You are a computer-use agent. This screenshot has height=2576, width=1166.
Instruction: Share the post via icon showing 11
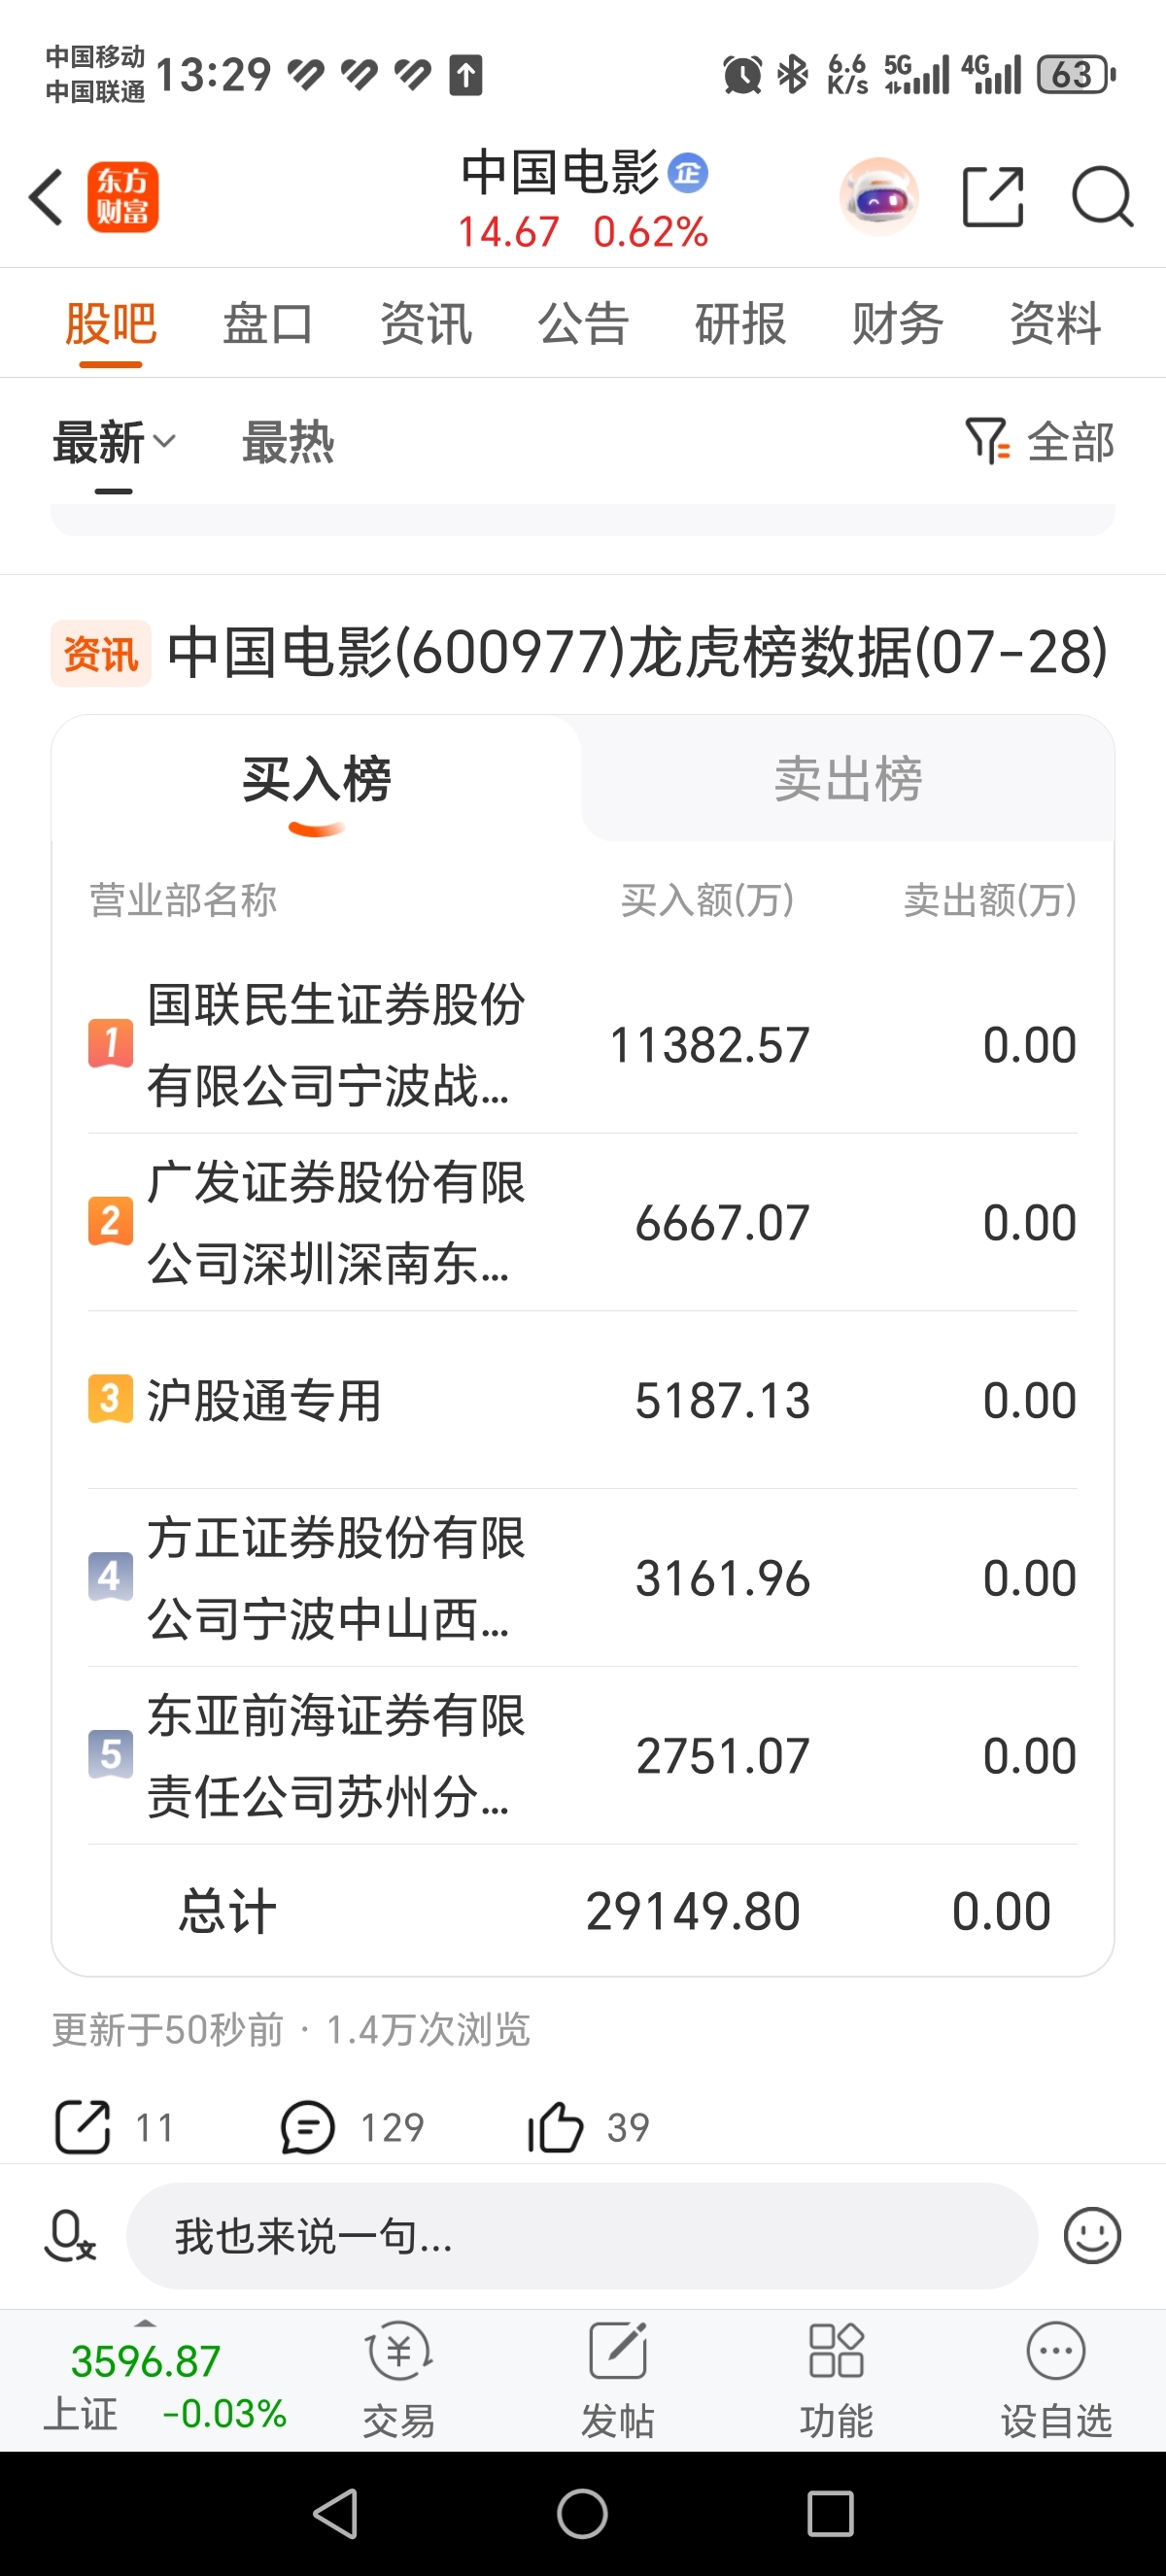(x=82, y=2127)
